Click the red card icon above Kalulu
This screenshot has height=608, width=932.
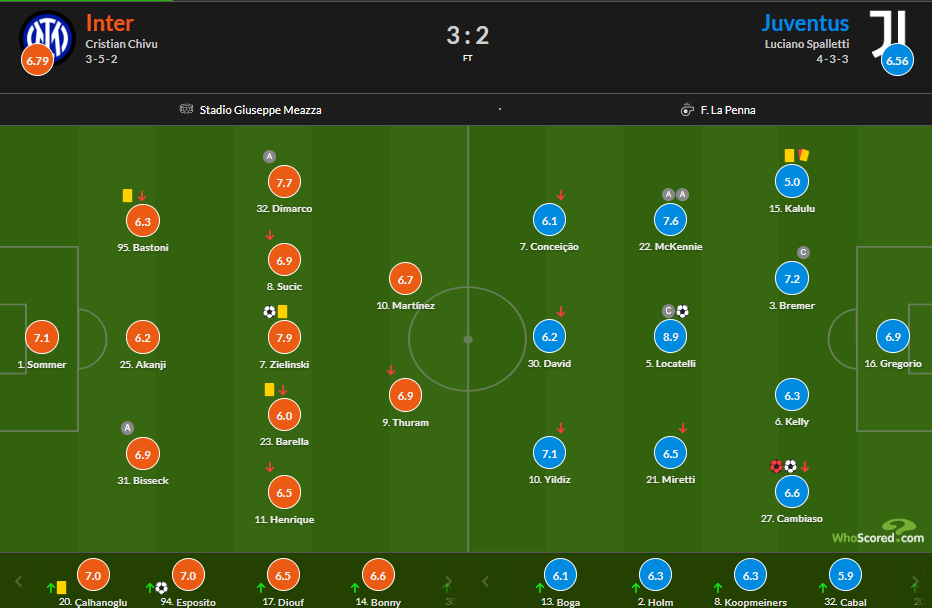(802, 155)
